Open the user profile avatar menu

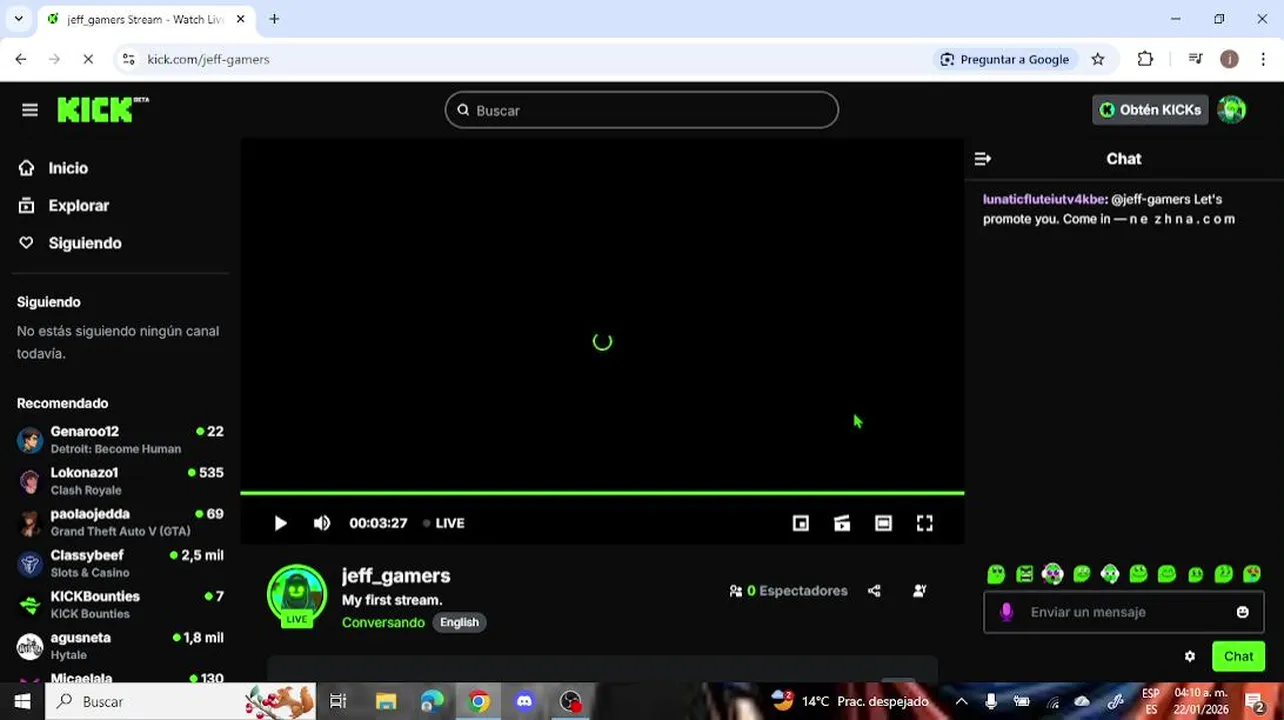coord(1232,110)
